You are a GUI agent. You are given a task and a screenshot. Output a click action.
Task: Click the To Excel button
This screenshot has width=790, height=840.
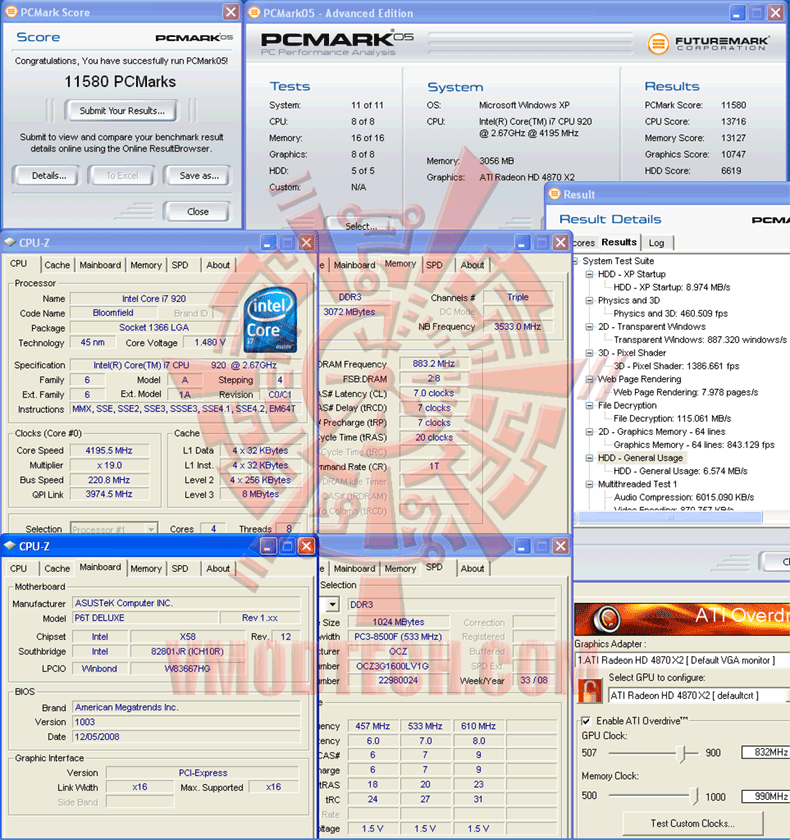coord(122,176)
